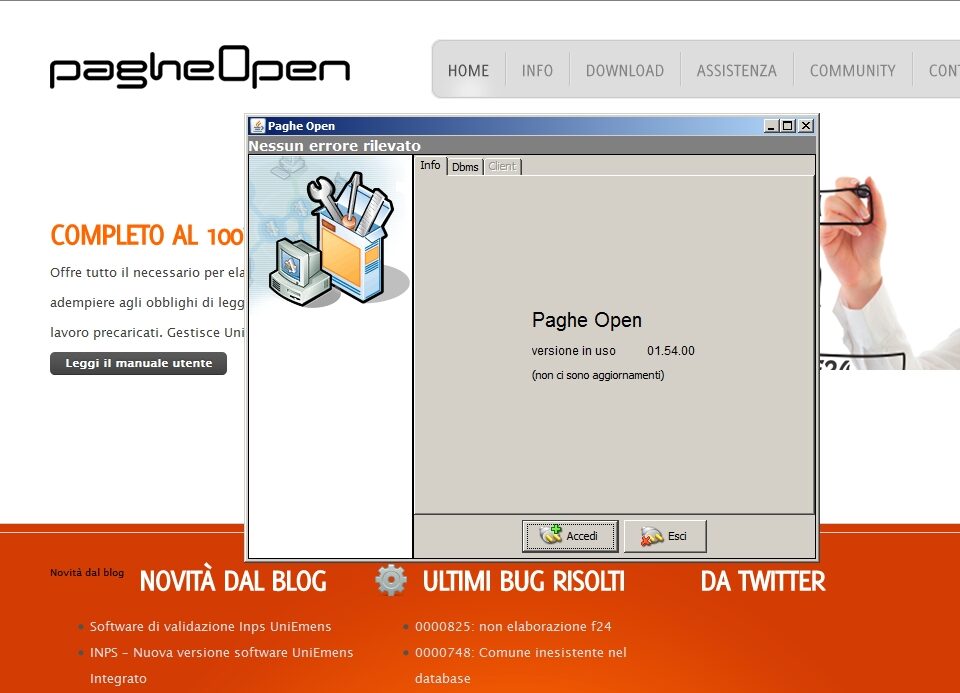
Task: Click the pagheOpen logo
Action: 200,70
